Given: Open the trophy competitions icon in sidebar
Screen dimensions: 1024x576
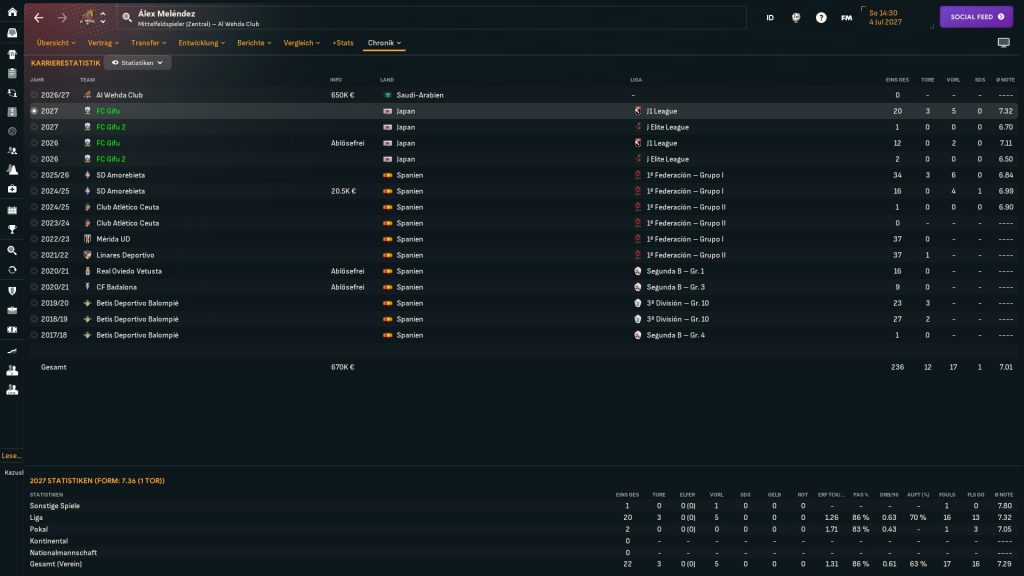Looking at the screenshot, I should pos(11,230).
